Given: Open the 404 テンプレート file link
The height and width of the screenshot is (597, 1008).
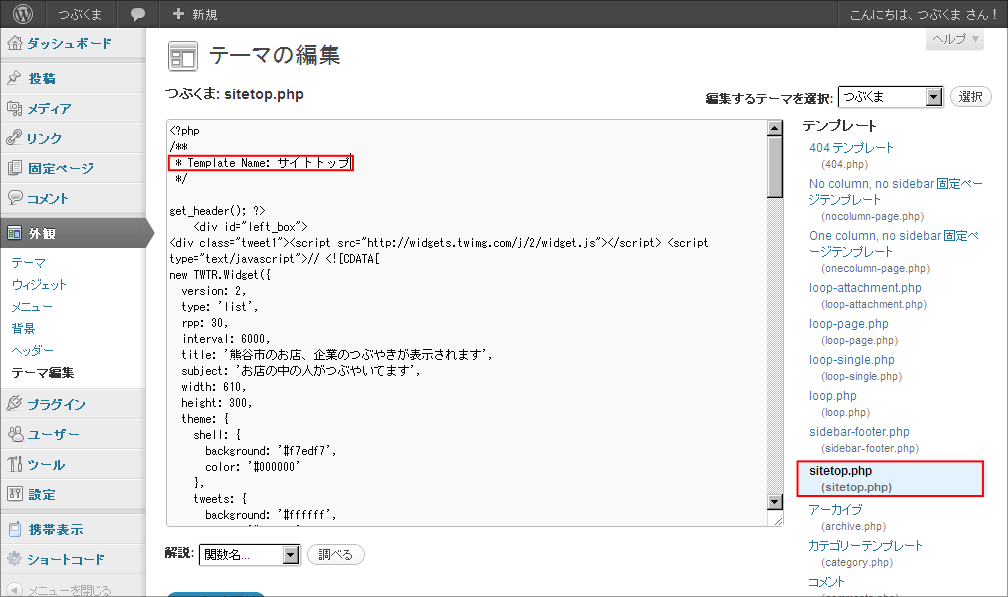Looking at the screenshot, I should click(851, 147).
